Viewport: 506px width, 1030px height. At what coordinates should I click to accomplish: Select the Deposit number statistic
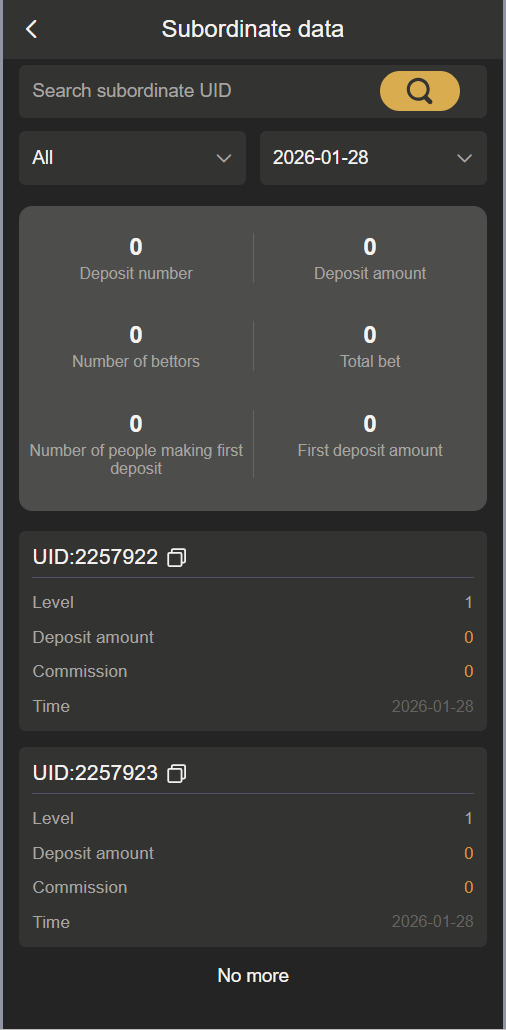coord(136,259)
